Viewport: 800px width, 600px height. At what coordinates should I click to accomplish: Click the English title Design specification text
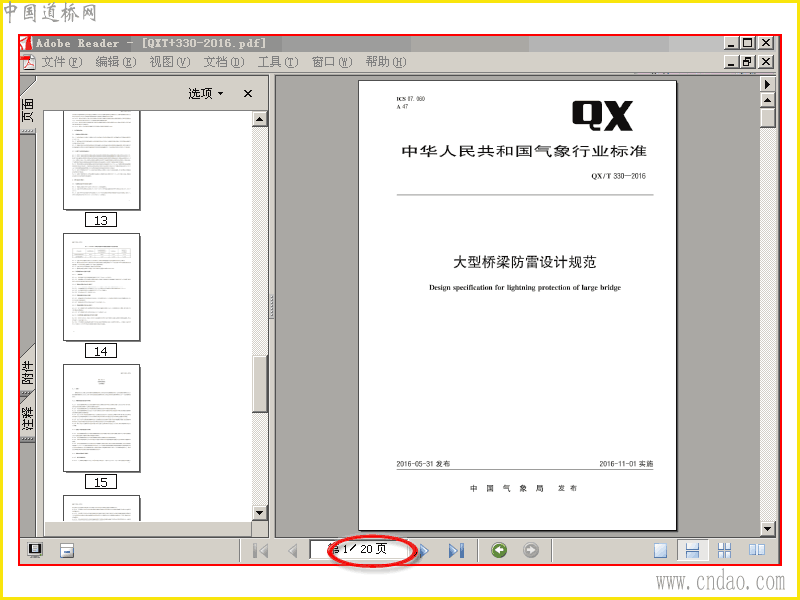(x=524, y=288)
